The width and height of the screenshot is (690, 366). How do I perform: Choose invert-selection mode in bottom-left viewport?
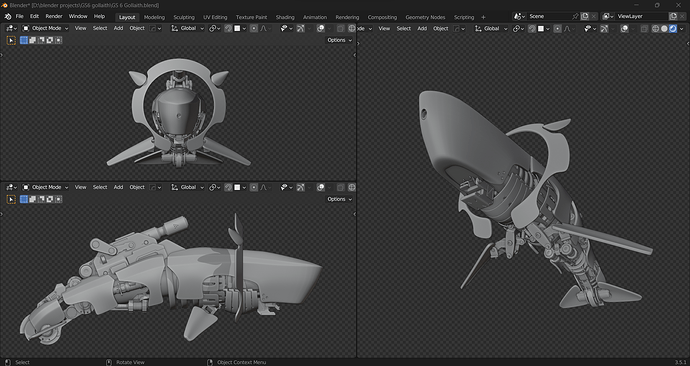pyautogui.click(x=50, y=199)
